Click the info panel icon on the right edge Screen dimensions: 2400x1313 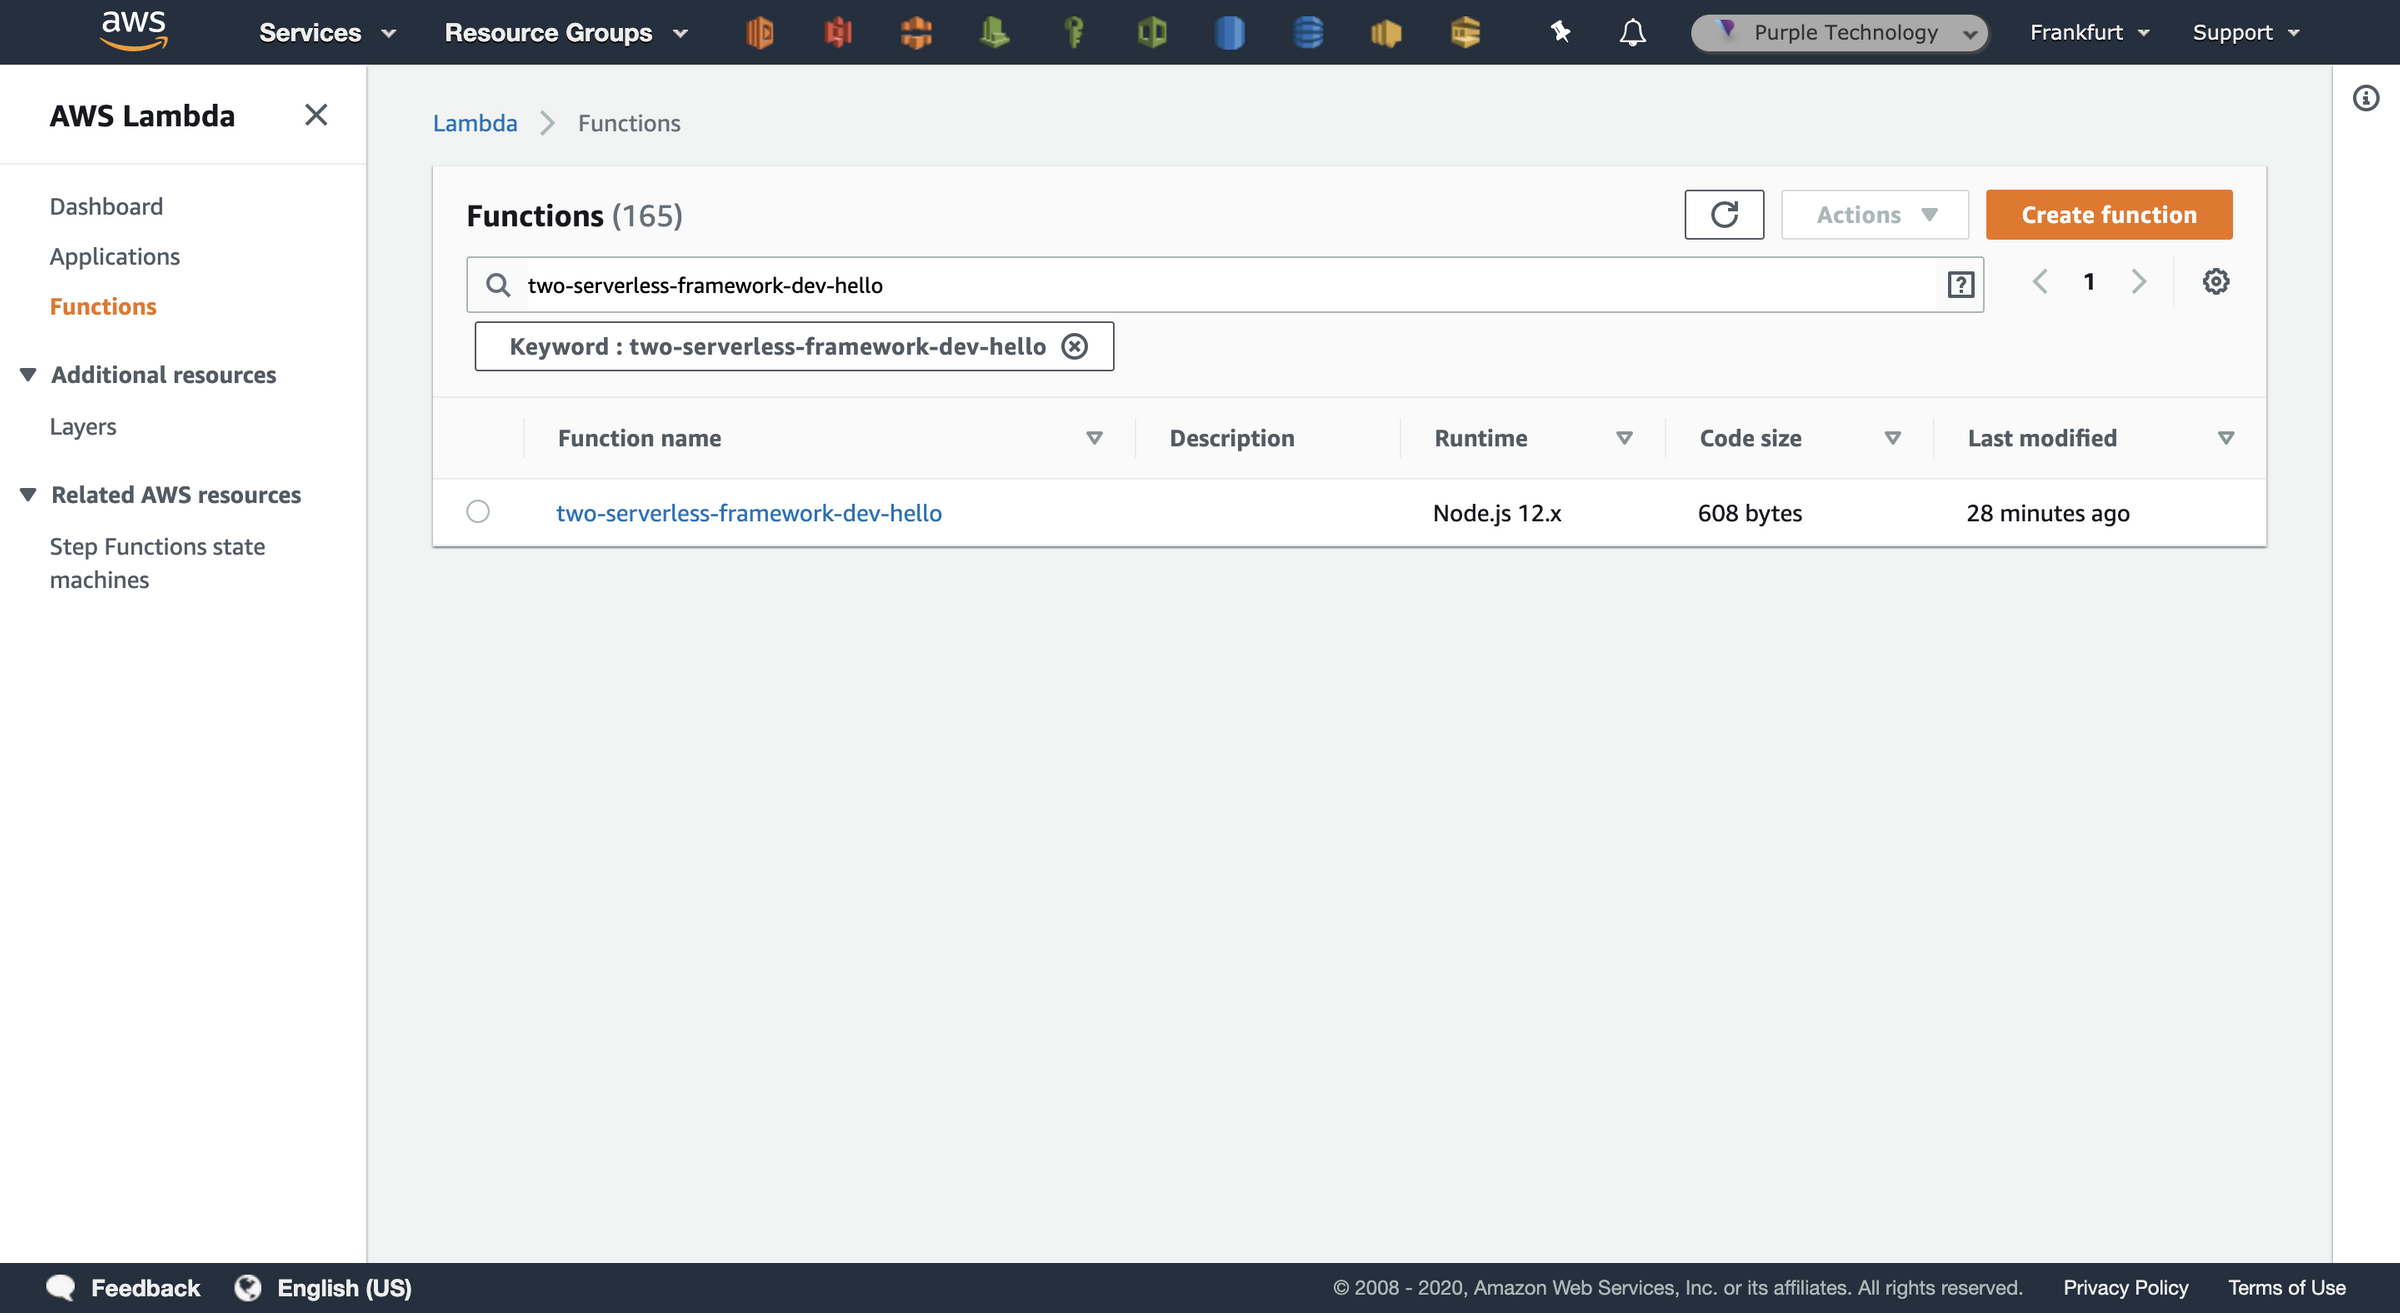pos(2367,97)
